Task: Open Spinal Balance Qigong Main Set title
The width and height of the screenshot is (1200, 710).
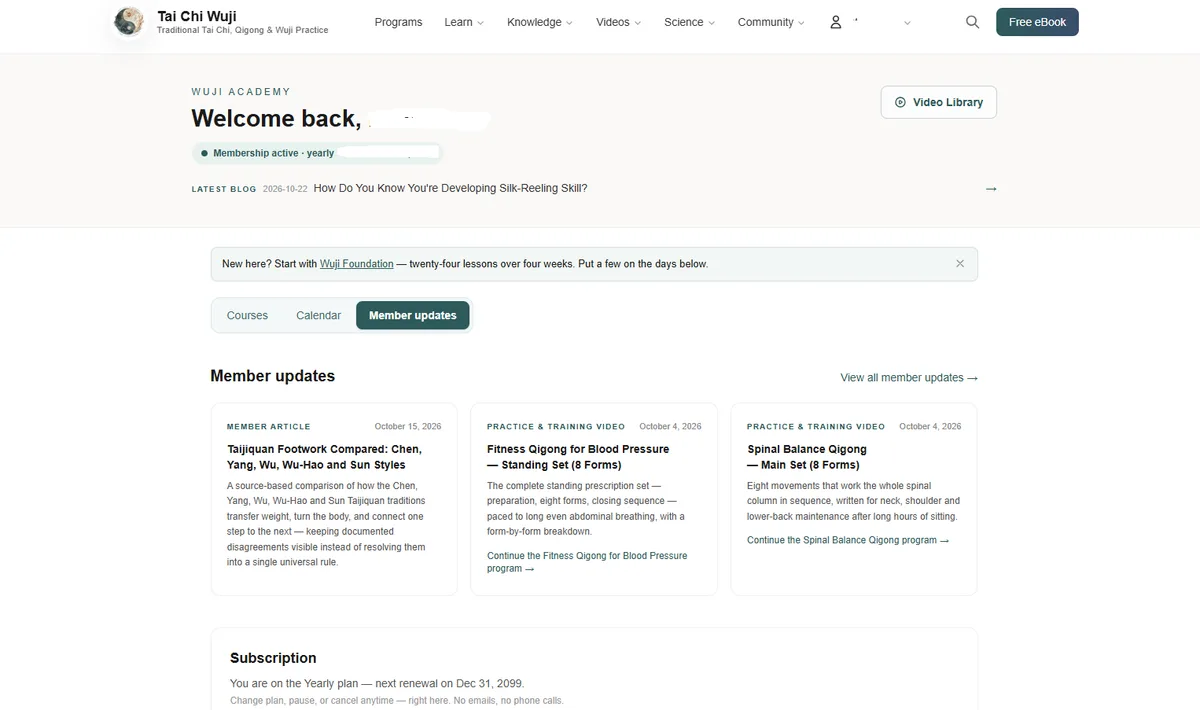Action: (807, 457)
